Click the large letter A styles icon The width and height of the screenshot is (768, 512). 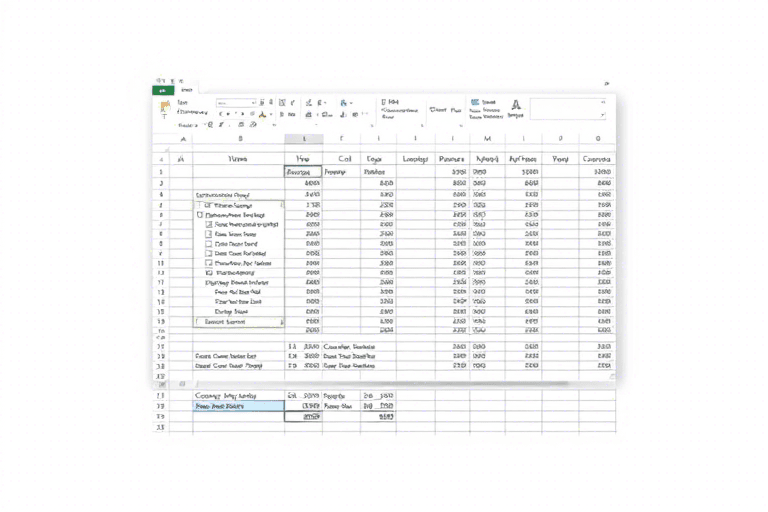pos(516,104)
